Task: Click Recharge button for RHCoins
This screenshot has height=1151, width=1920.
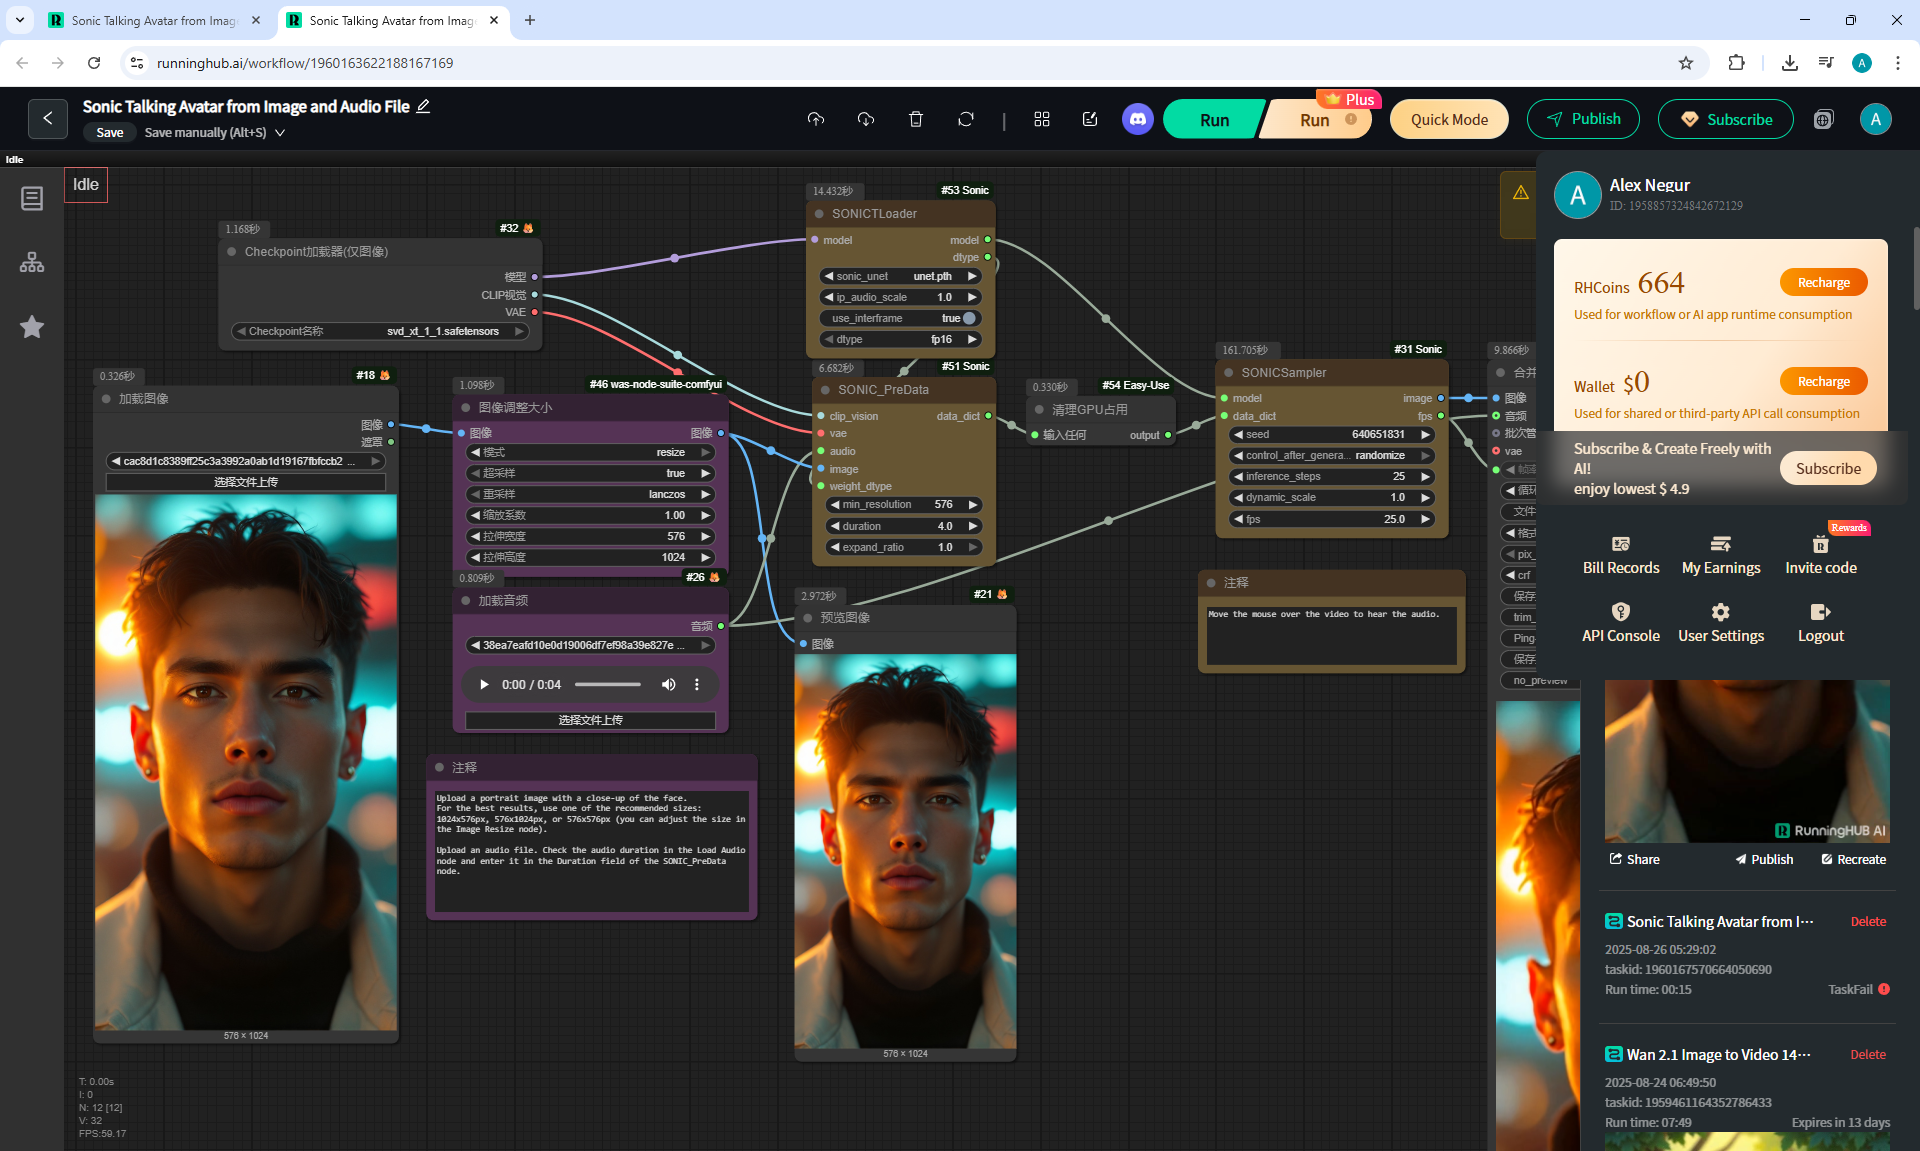Action: pos(1824,283)
